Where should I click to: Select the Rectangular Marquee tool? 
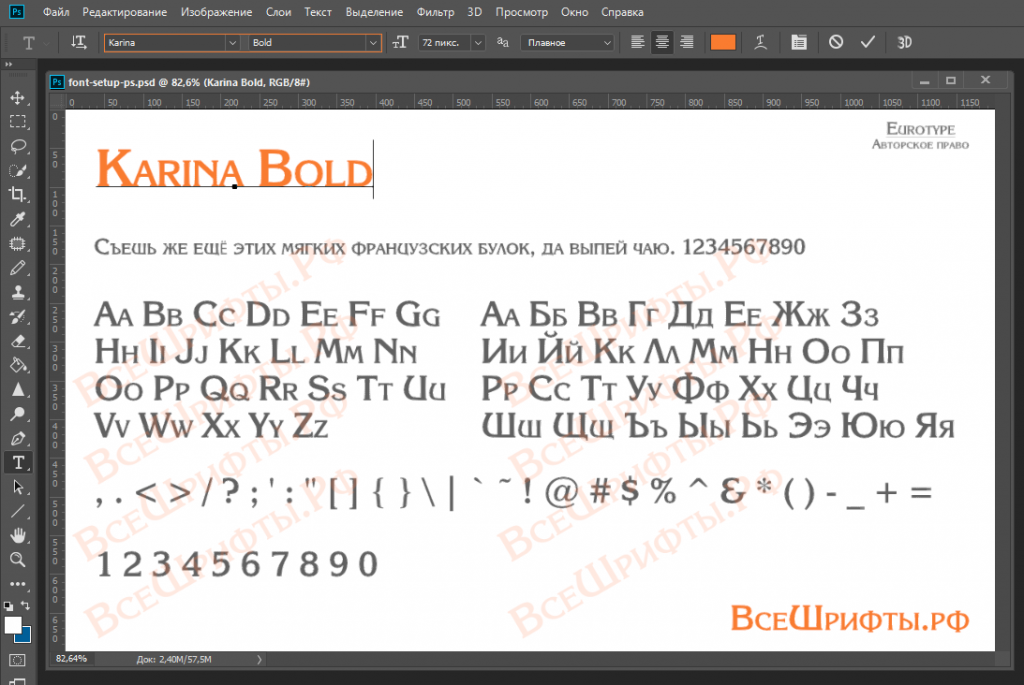(18, 122)
